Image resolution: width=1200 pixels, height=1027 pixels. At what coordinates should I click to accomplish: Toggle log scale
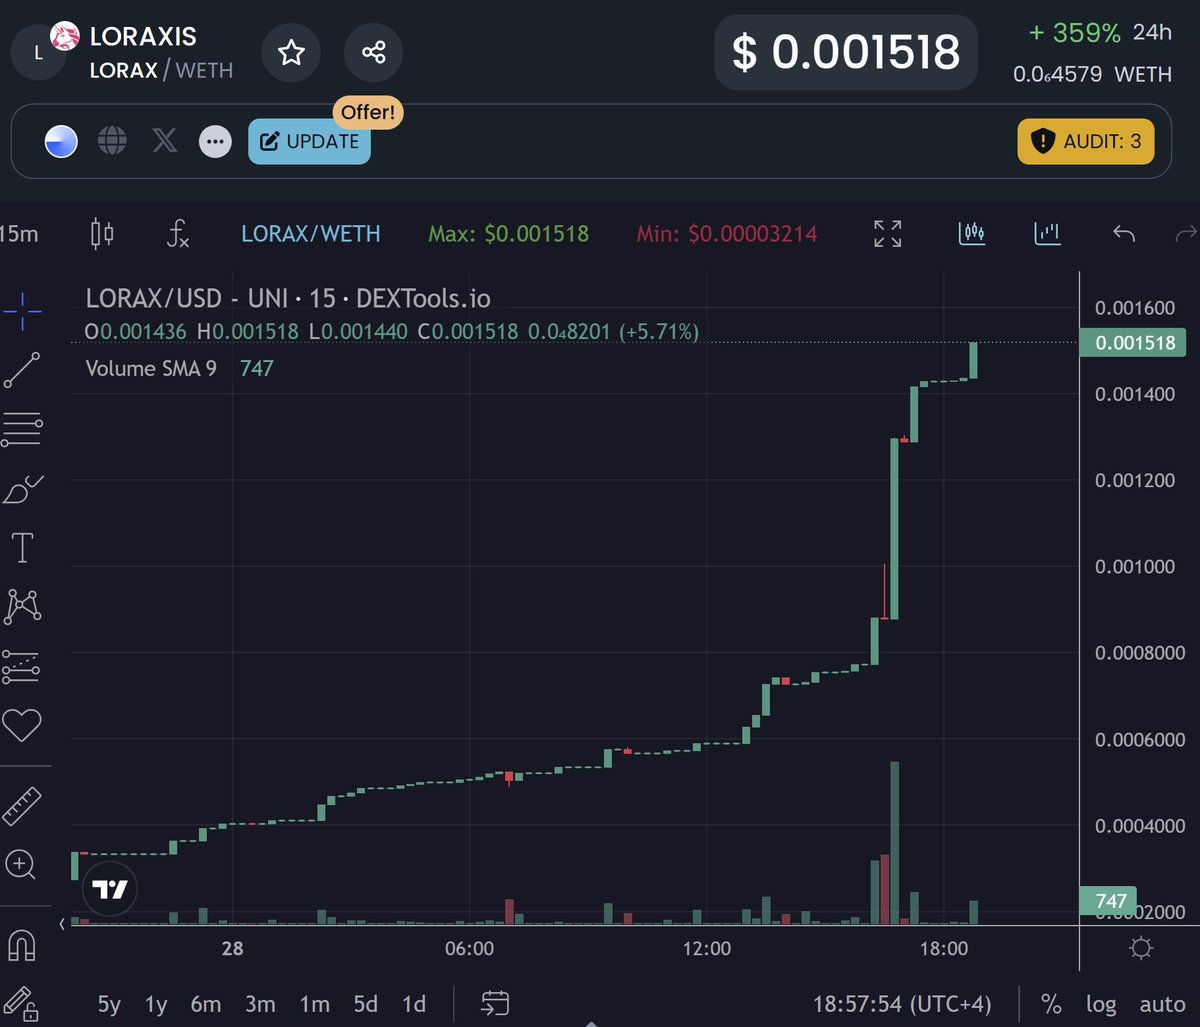pos(1101,1004)
